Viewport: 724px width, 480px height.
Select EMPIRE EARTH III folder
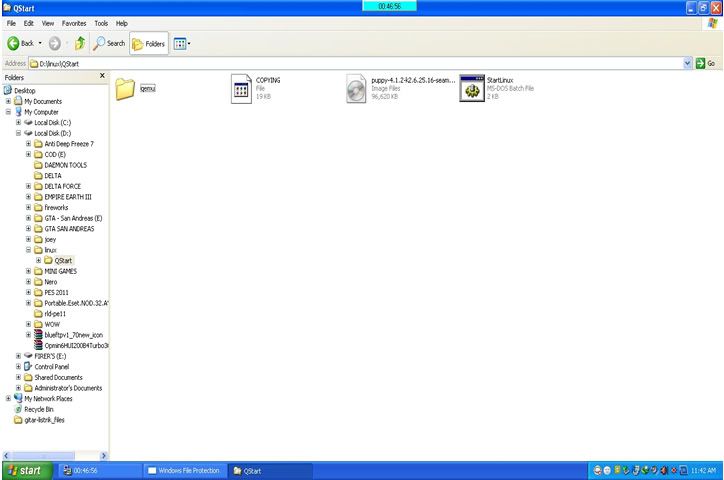click(x=68, y=197)
